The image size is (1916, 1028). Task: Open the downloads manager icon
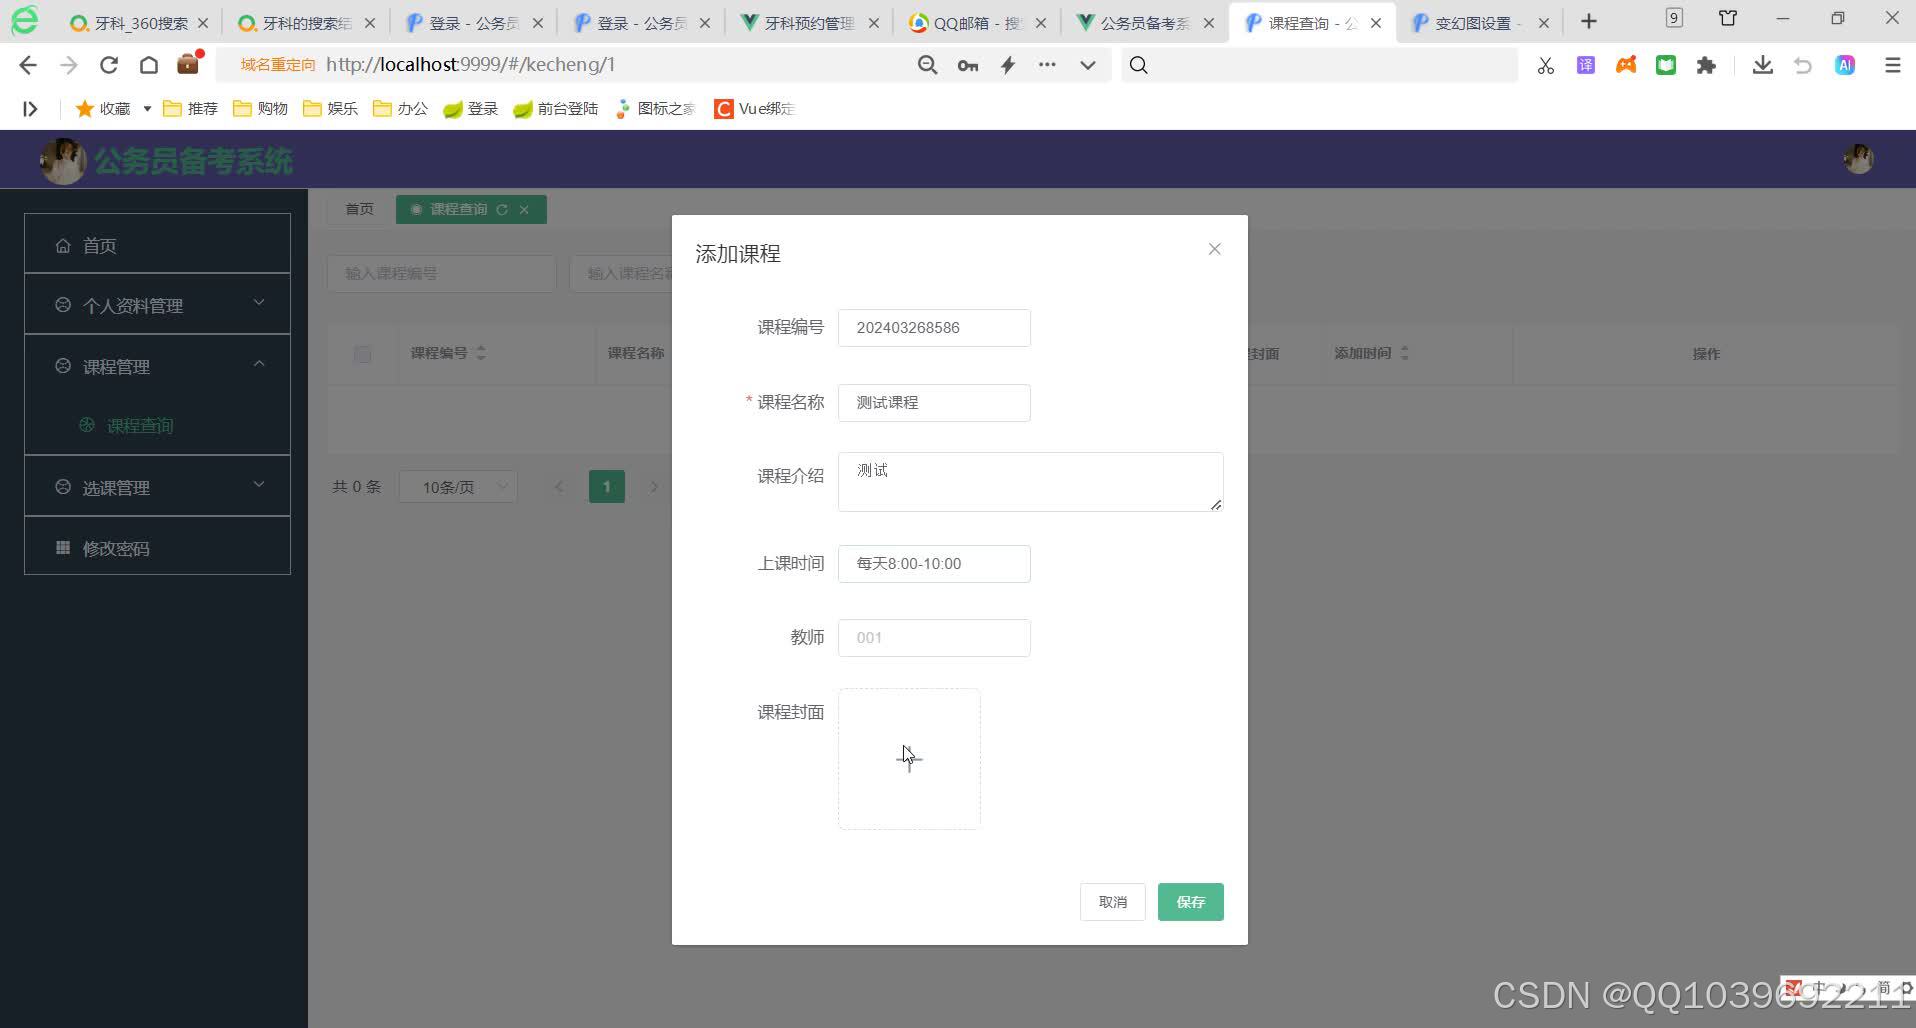click(1762, 64)
